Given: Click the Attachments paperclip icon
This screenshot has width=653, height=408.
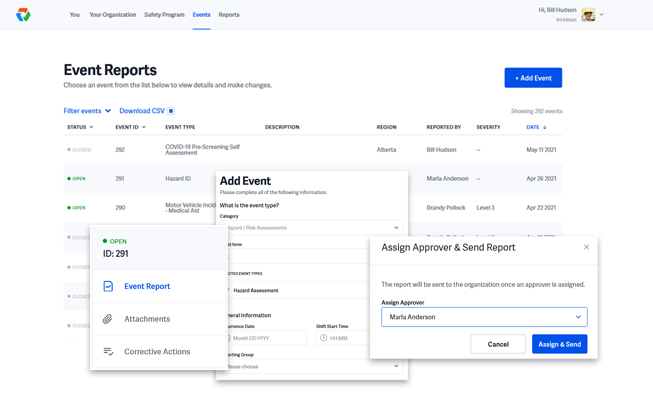Looking at the screenshot, I should 108,319.
